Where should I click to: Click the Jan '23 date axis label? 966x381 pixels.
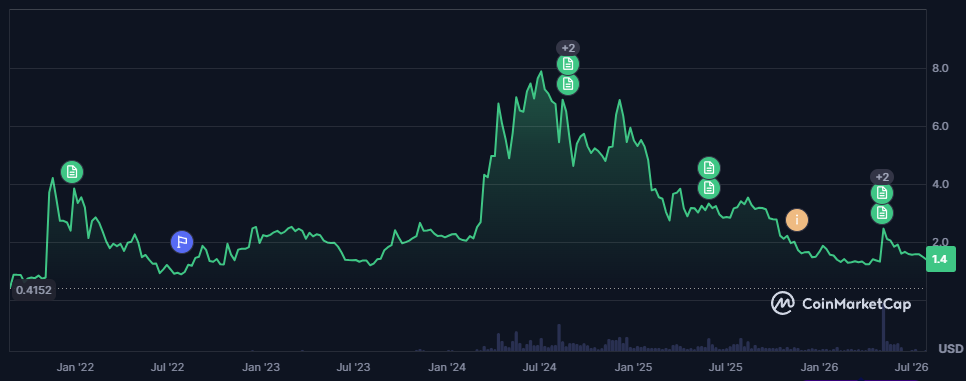[x=261, y=368]
